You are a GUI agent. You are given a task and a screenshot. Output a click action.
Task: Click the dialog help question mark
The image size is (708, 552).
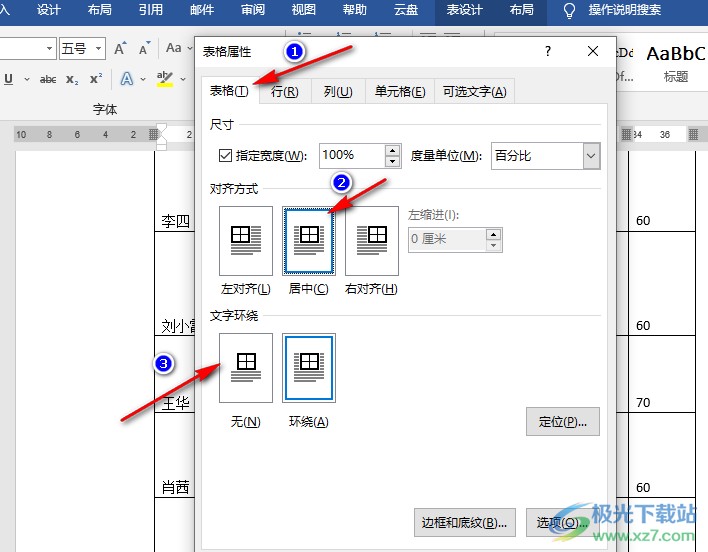(548, 51)
